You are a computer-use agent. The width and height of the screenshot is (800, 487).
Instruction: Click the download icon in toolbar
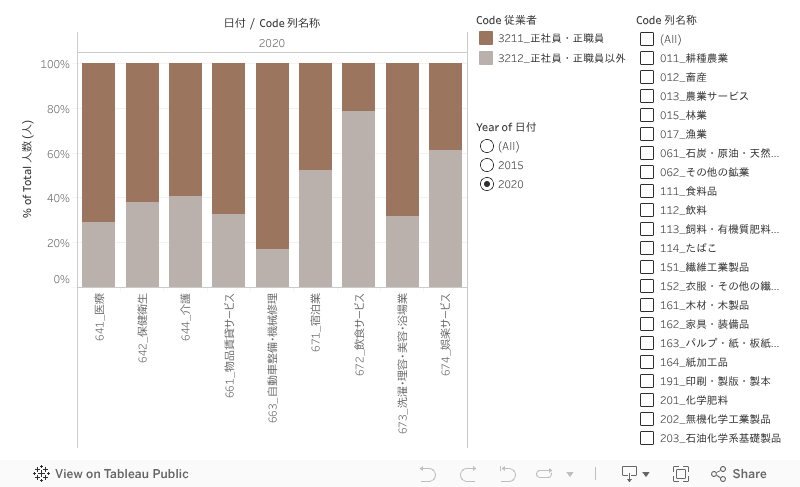[629, 474]
